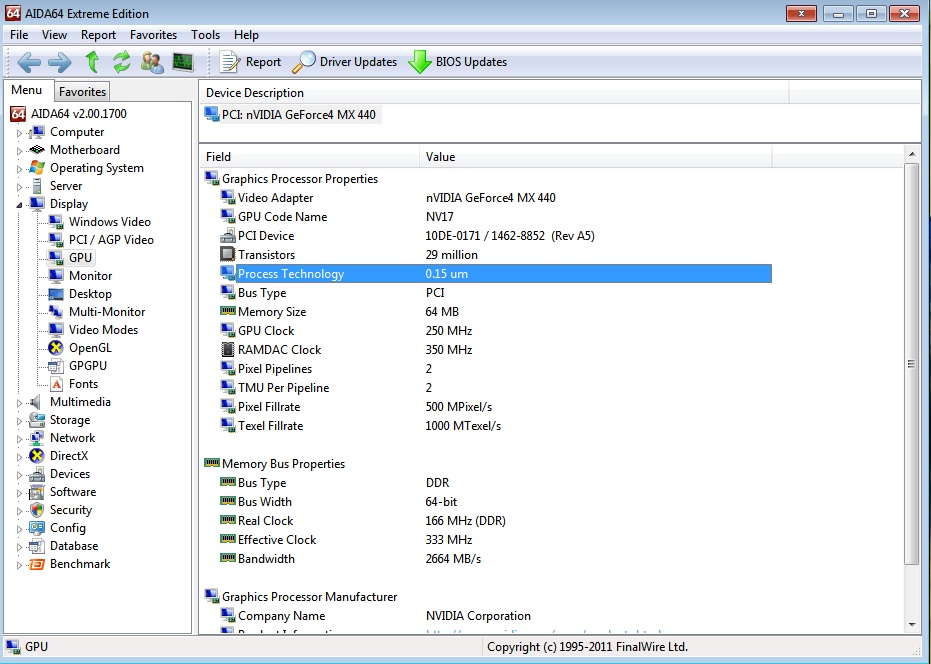Click the Fonts icon in tree
931x664 pixels.
tap(56, 384)
